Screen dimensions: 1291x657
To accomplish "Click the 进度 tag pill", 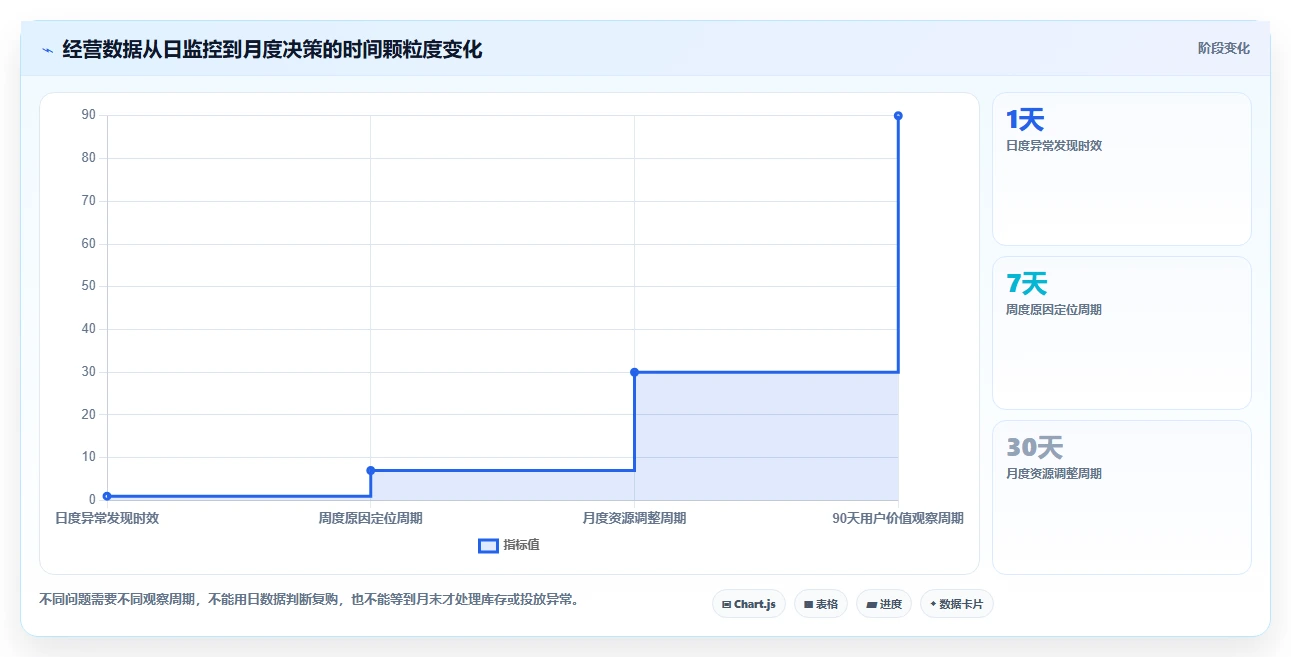I will tap(884, 604).
